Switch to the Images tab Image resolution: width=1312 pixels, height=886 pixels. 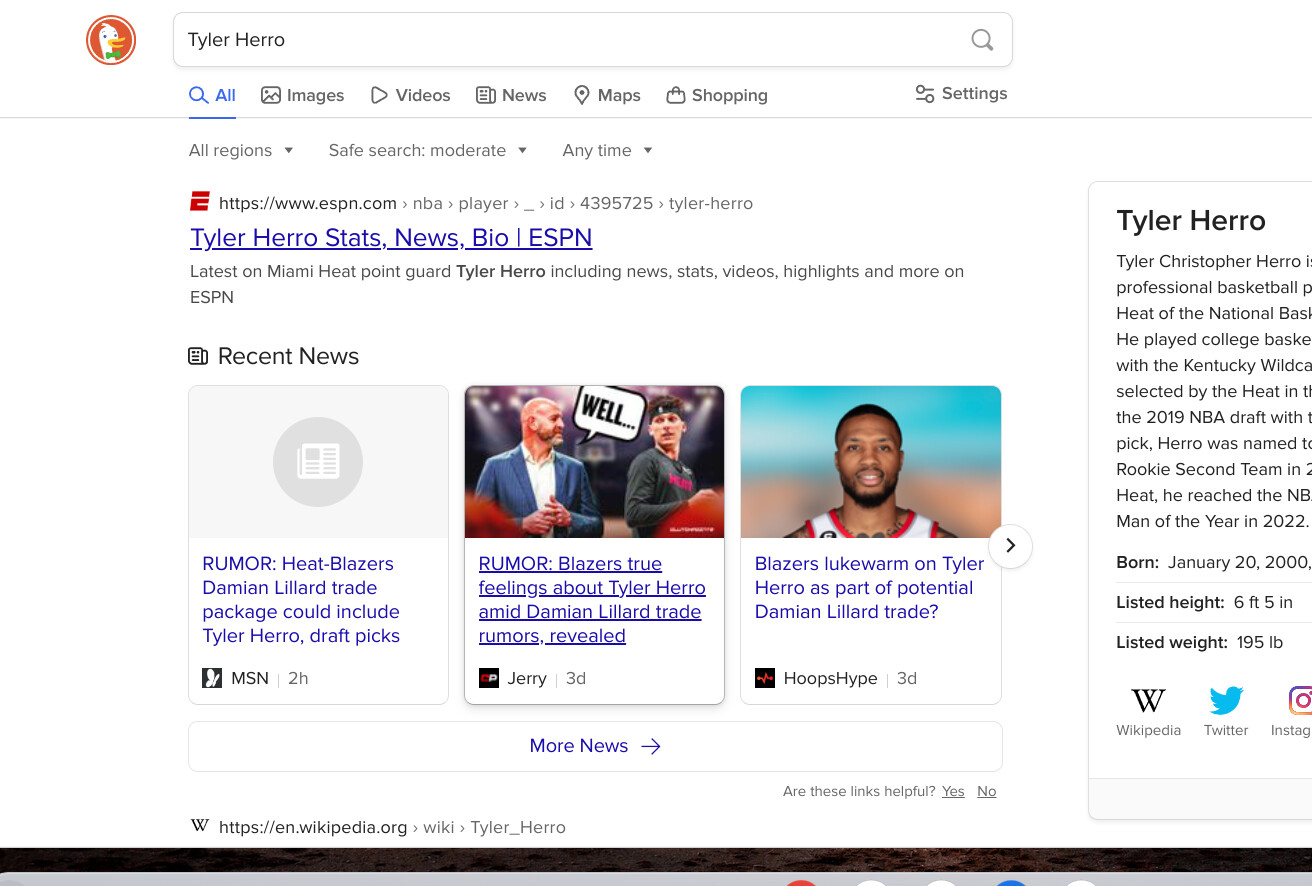[302, 96]
